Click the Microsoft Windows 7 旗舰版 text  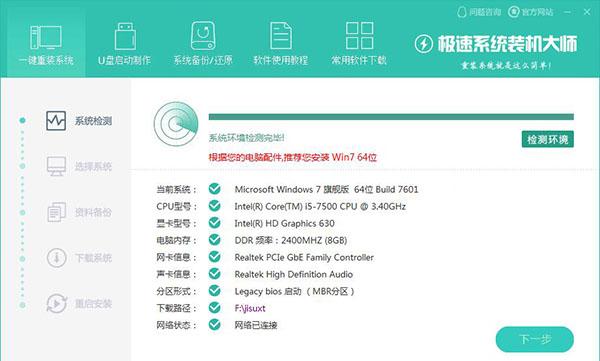click(292, 189)
